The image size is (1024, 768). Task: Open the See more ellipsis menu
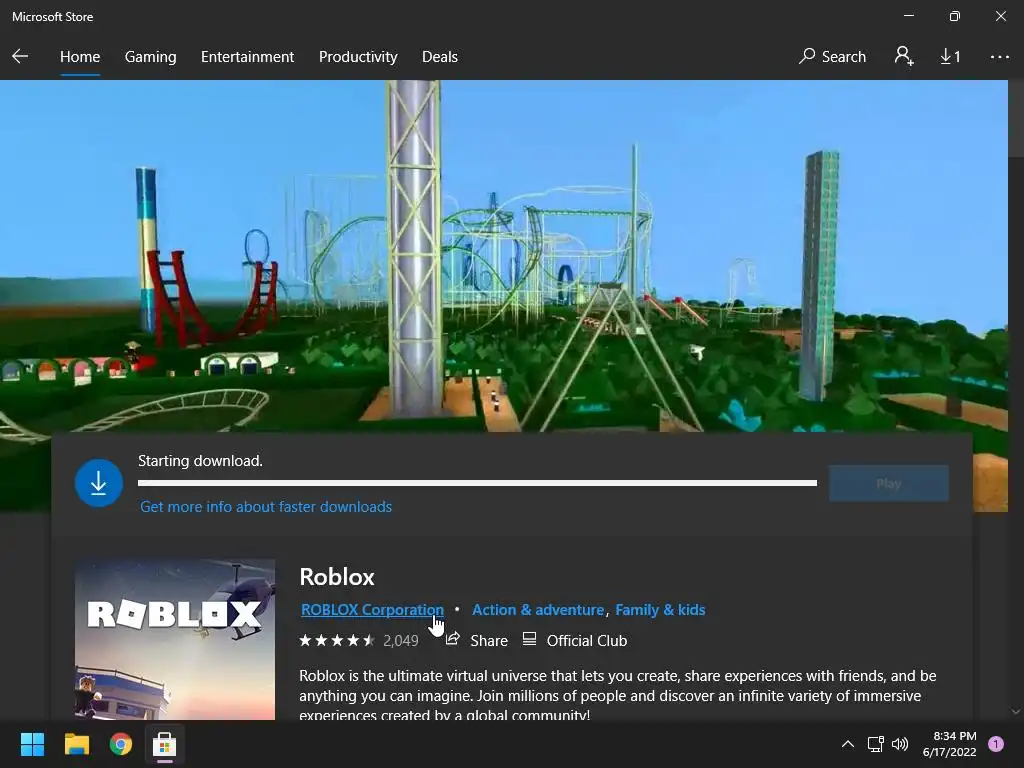(999, 57)
